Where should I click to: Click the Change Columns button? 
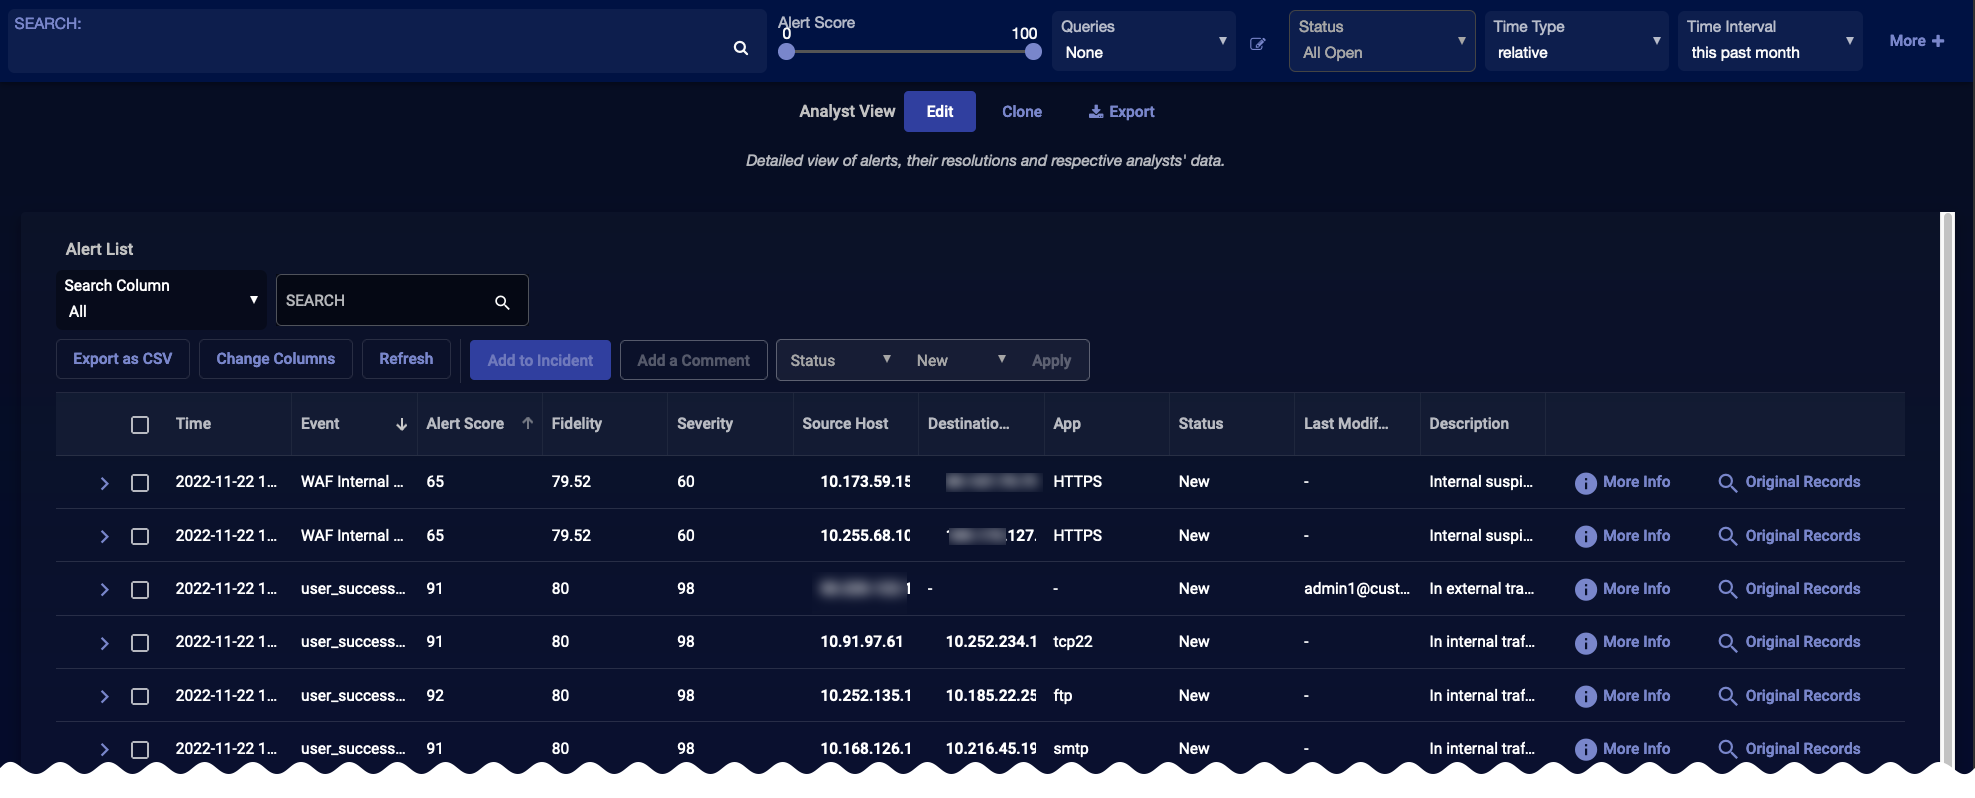point(275,359)
